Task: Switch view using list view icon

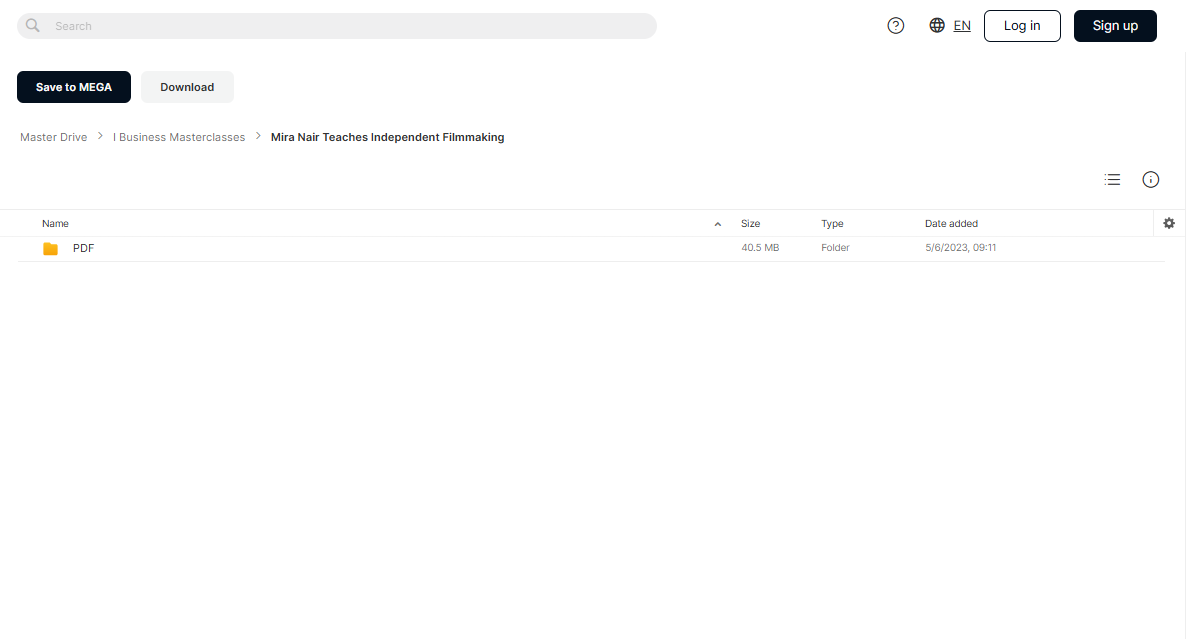Action: click(x=1112, y=179)
